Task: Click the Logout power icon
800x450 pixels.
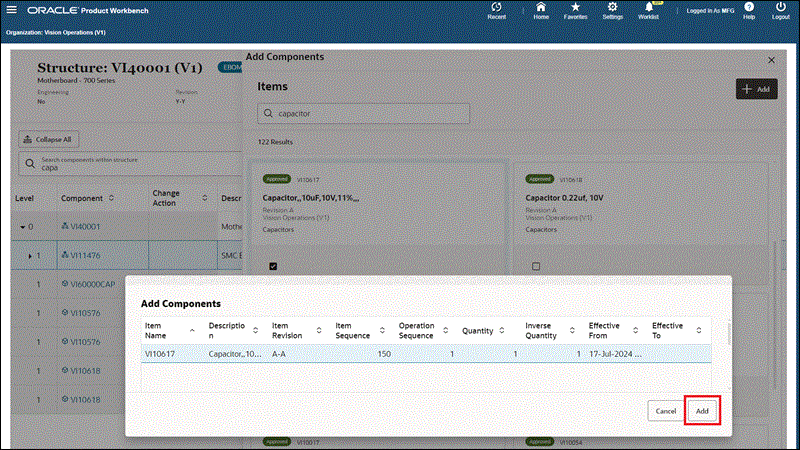Action: point(781,11)
